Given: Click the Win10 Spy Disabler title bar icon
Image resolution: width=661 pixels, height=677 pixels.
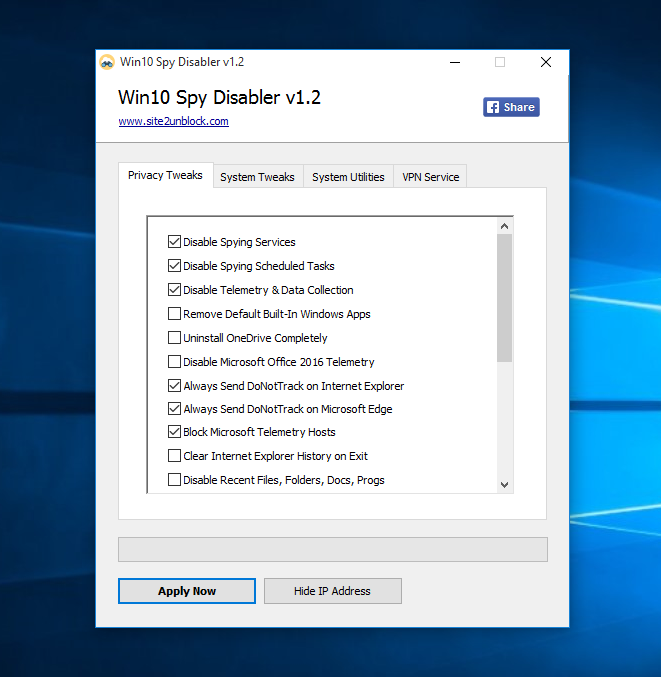Looking at the screenshot, I should (107, 62).
